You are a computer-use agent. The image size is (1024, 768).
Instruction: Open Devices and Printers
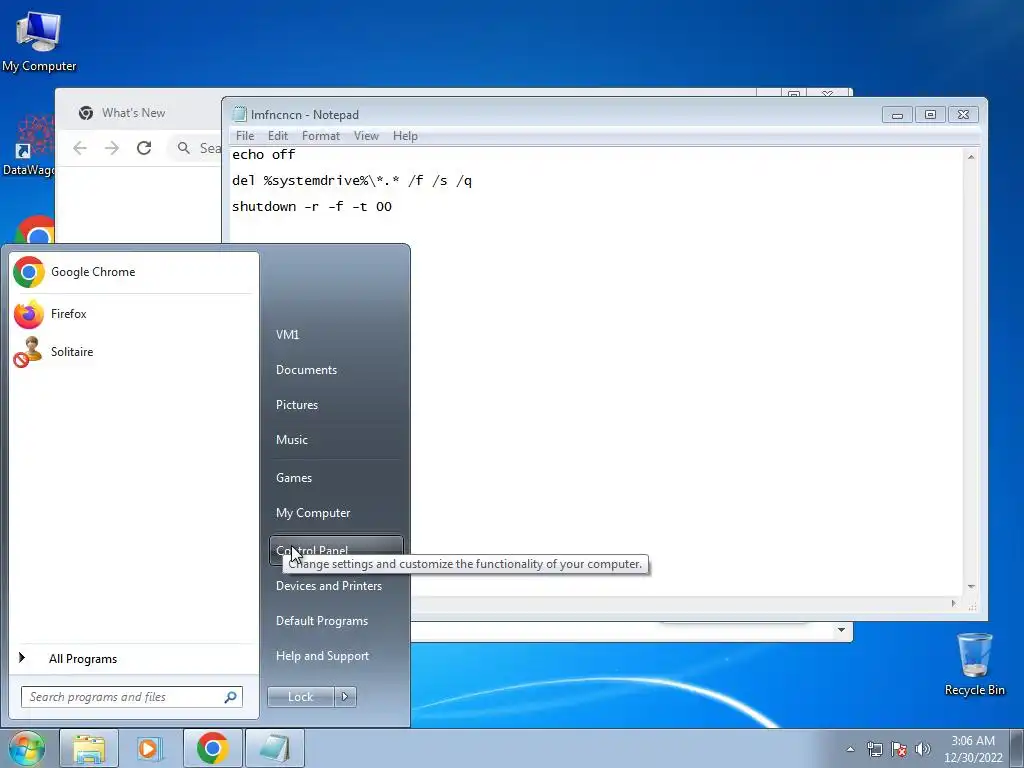tap(336, 586)
